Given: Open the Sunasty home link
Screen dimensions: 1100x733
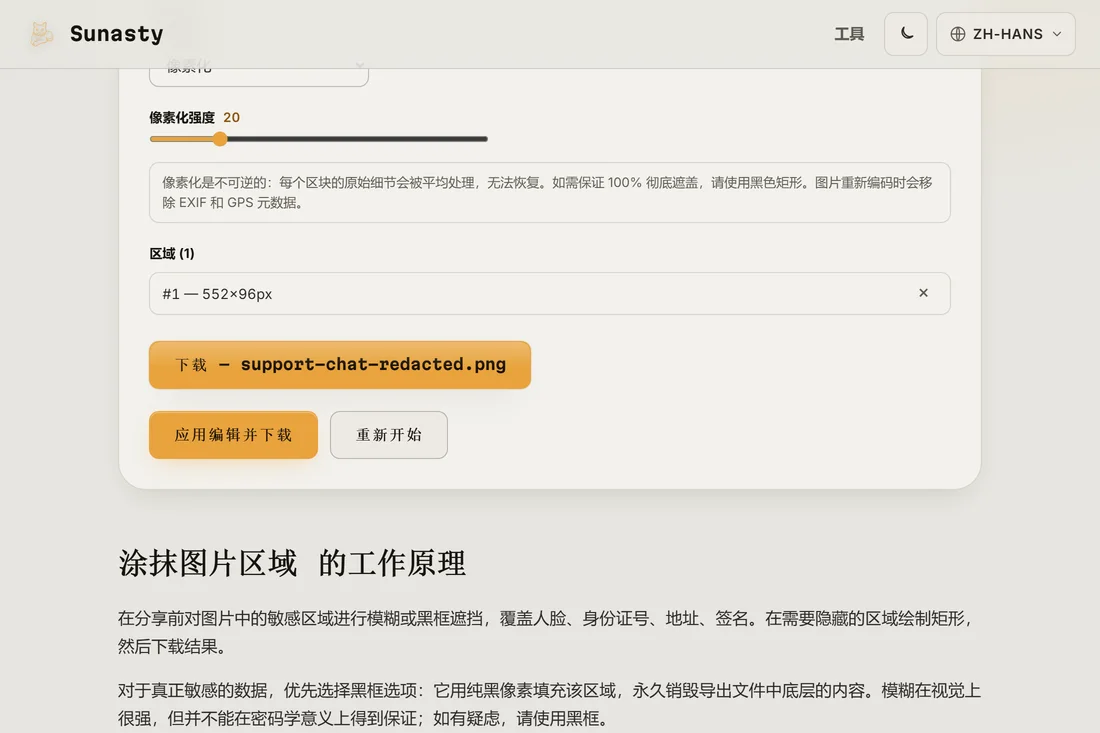Looking at the screenshot, I should (96, 34).
